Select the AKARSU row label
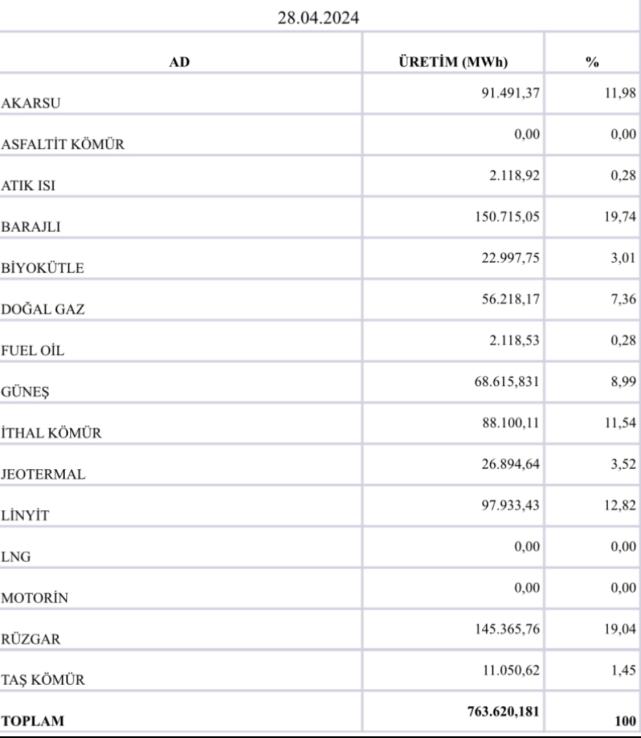The height and width of the screenshot is (738, 641). pos(30,103)
